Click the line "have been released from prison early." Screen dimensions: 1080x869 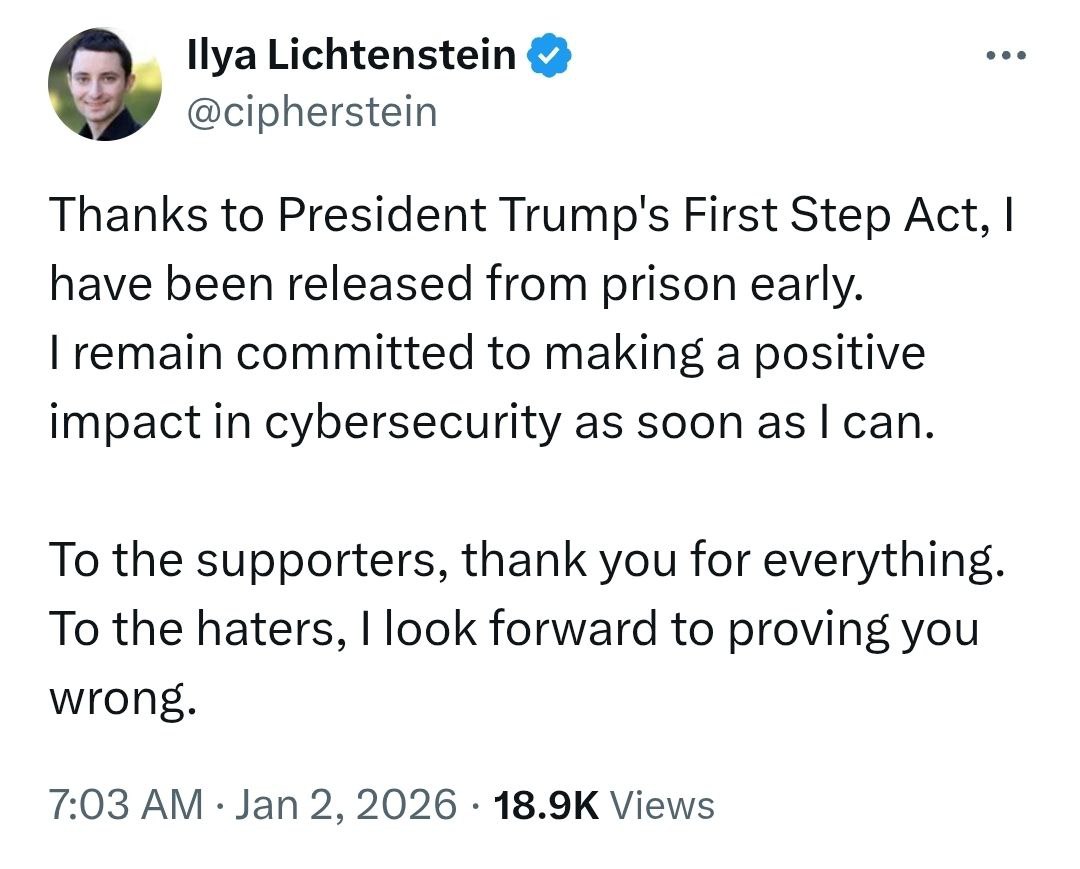coord(455,286)
